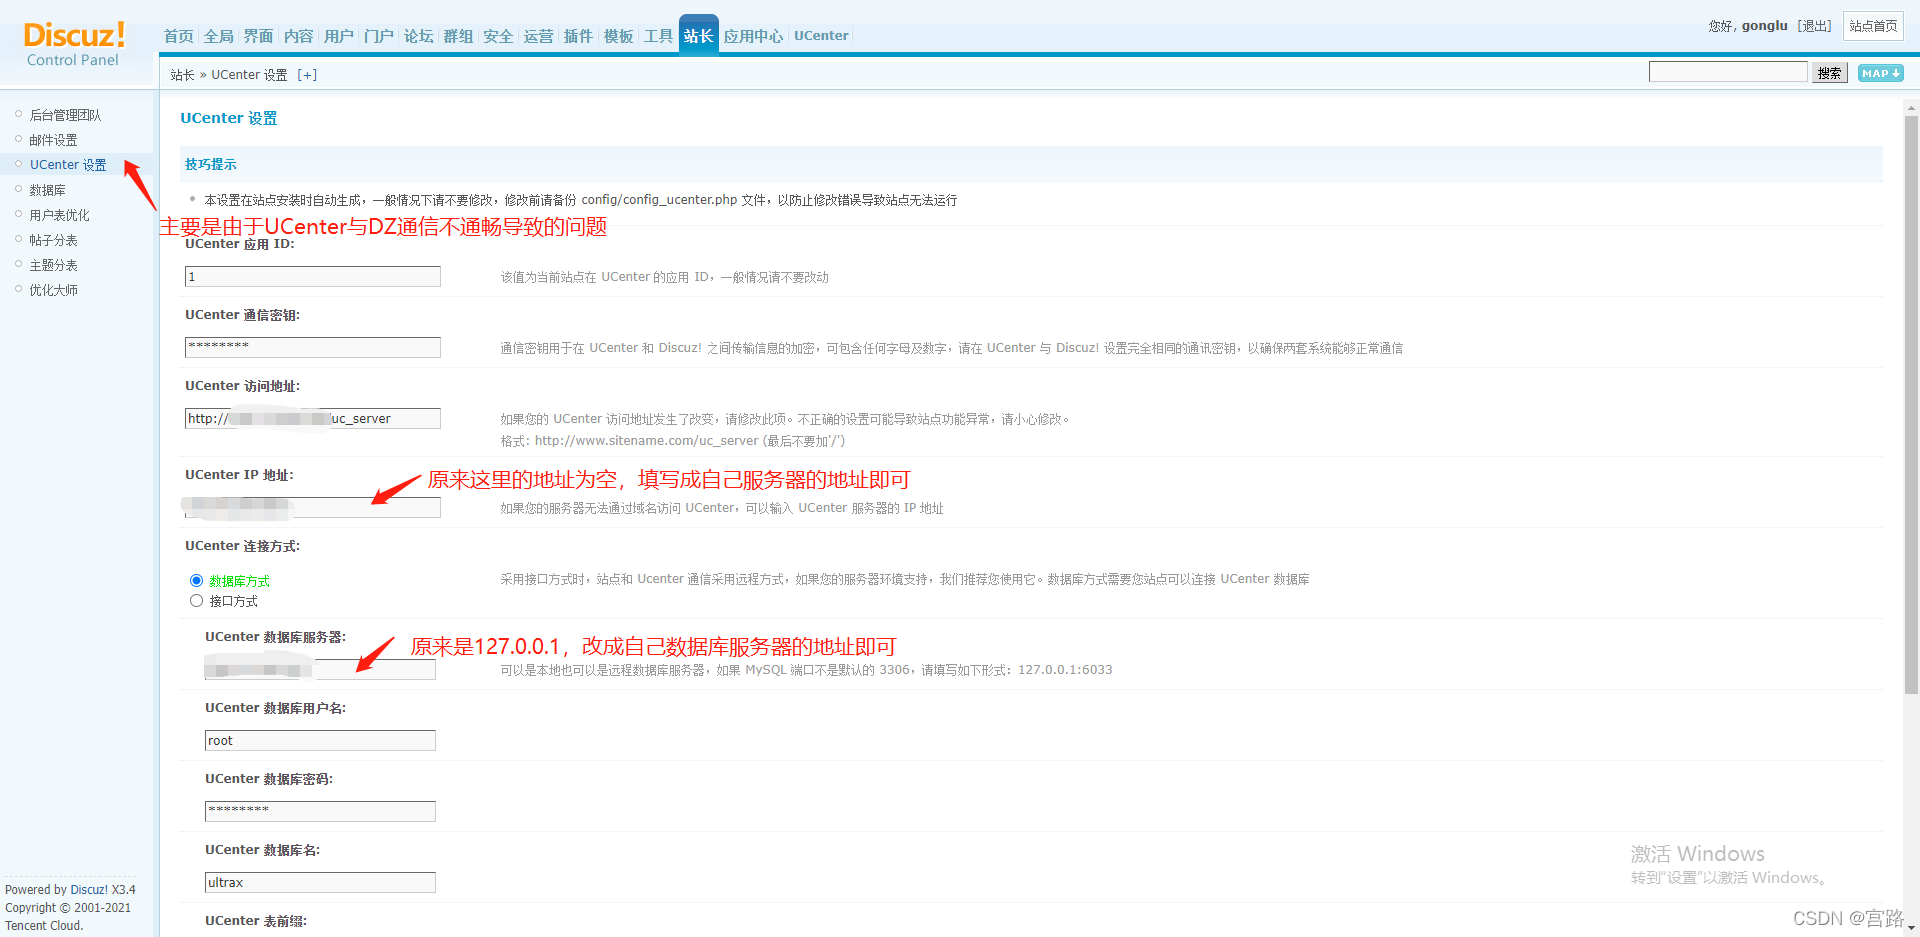Image resolution: width=1920 pixels, height=937 pixels.
Task: Click the UCenter 通信密钥 field
Action: click(x=313, y=348)
